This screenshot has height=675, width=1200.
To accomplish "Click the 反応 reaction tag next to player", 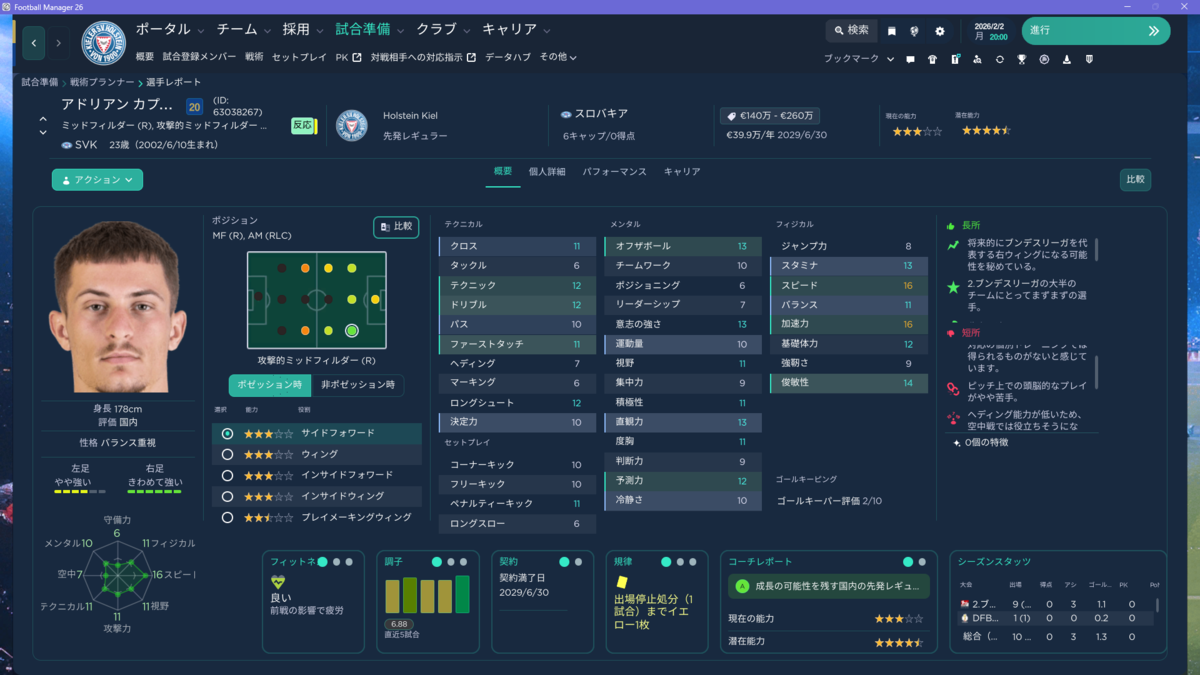I will [303, 125].
